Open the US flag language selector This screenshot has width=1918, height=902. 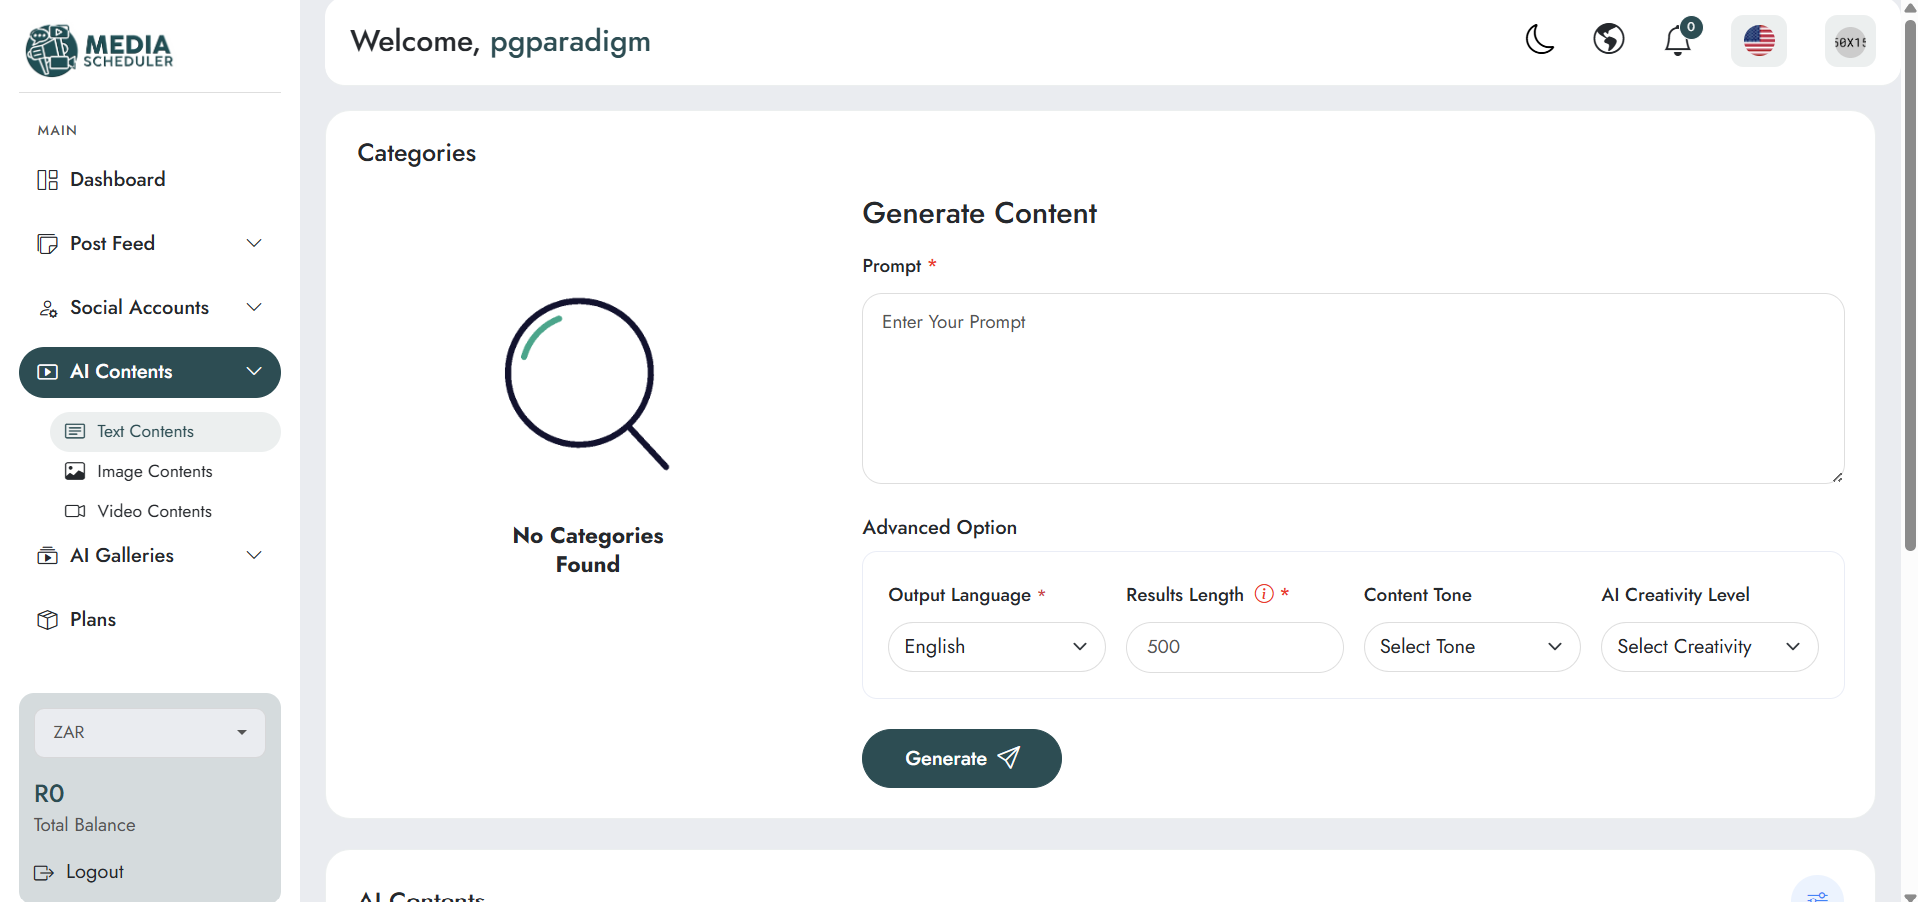1759,41
